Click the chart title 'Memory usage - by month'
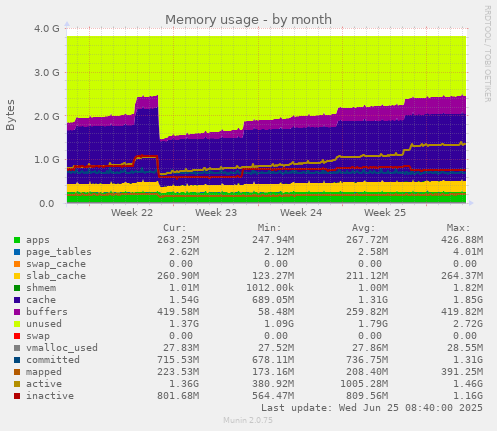 (x=248, y=20)
